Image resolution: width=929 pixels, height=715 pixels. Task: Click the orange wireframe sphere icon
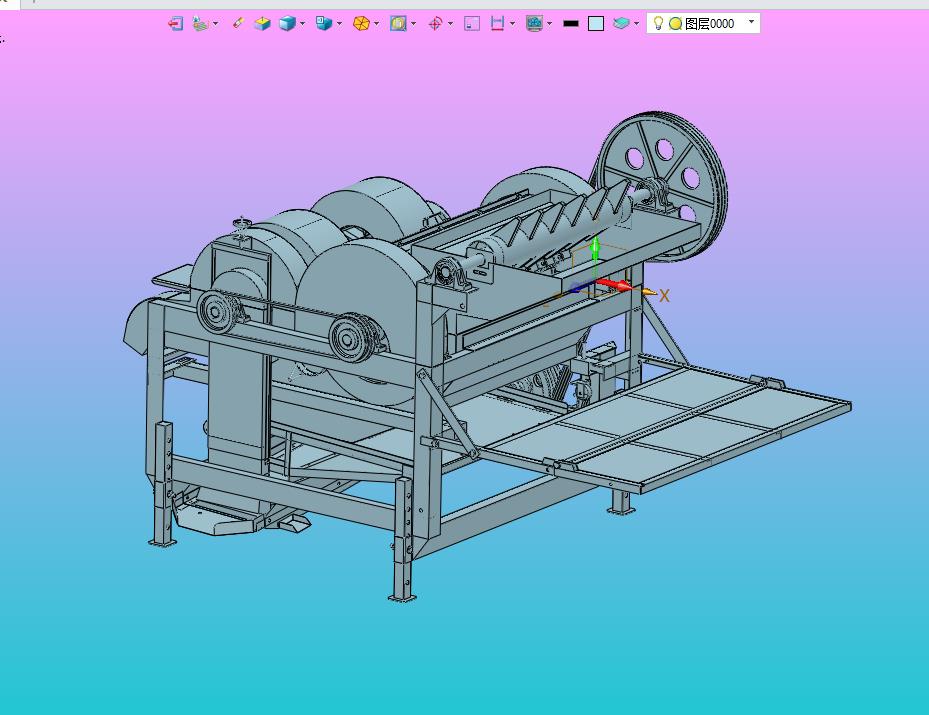click(361, 23)
